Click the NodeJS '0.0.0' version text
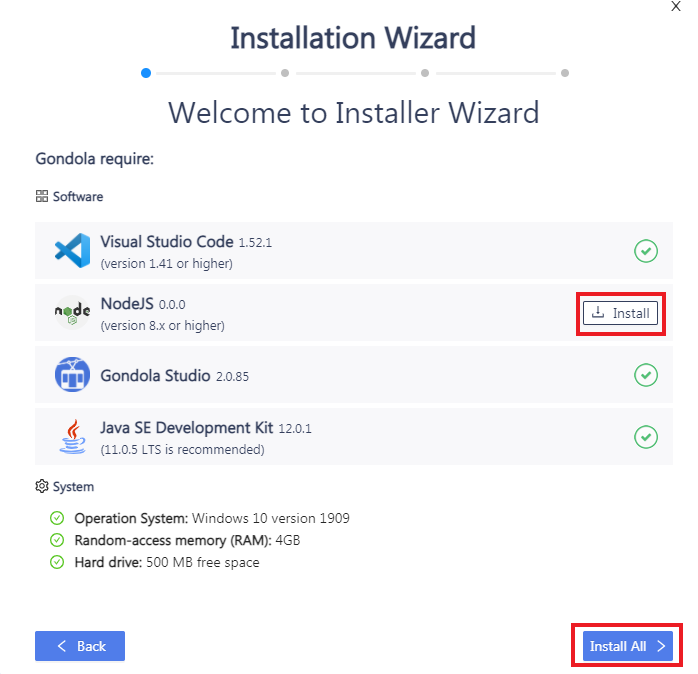698x674 pixels. [172, 305]
